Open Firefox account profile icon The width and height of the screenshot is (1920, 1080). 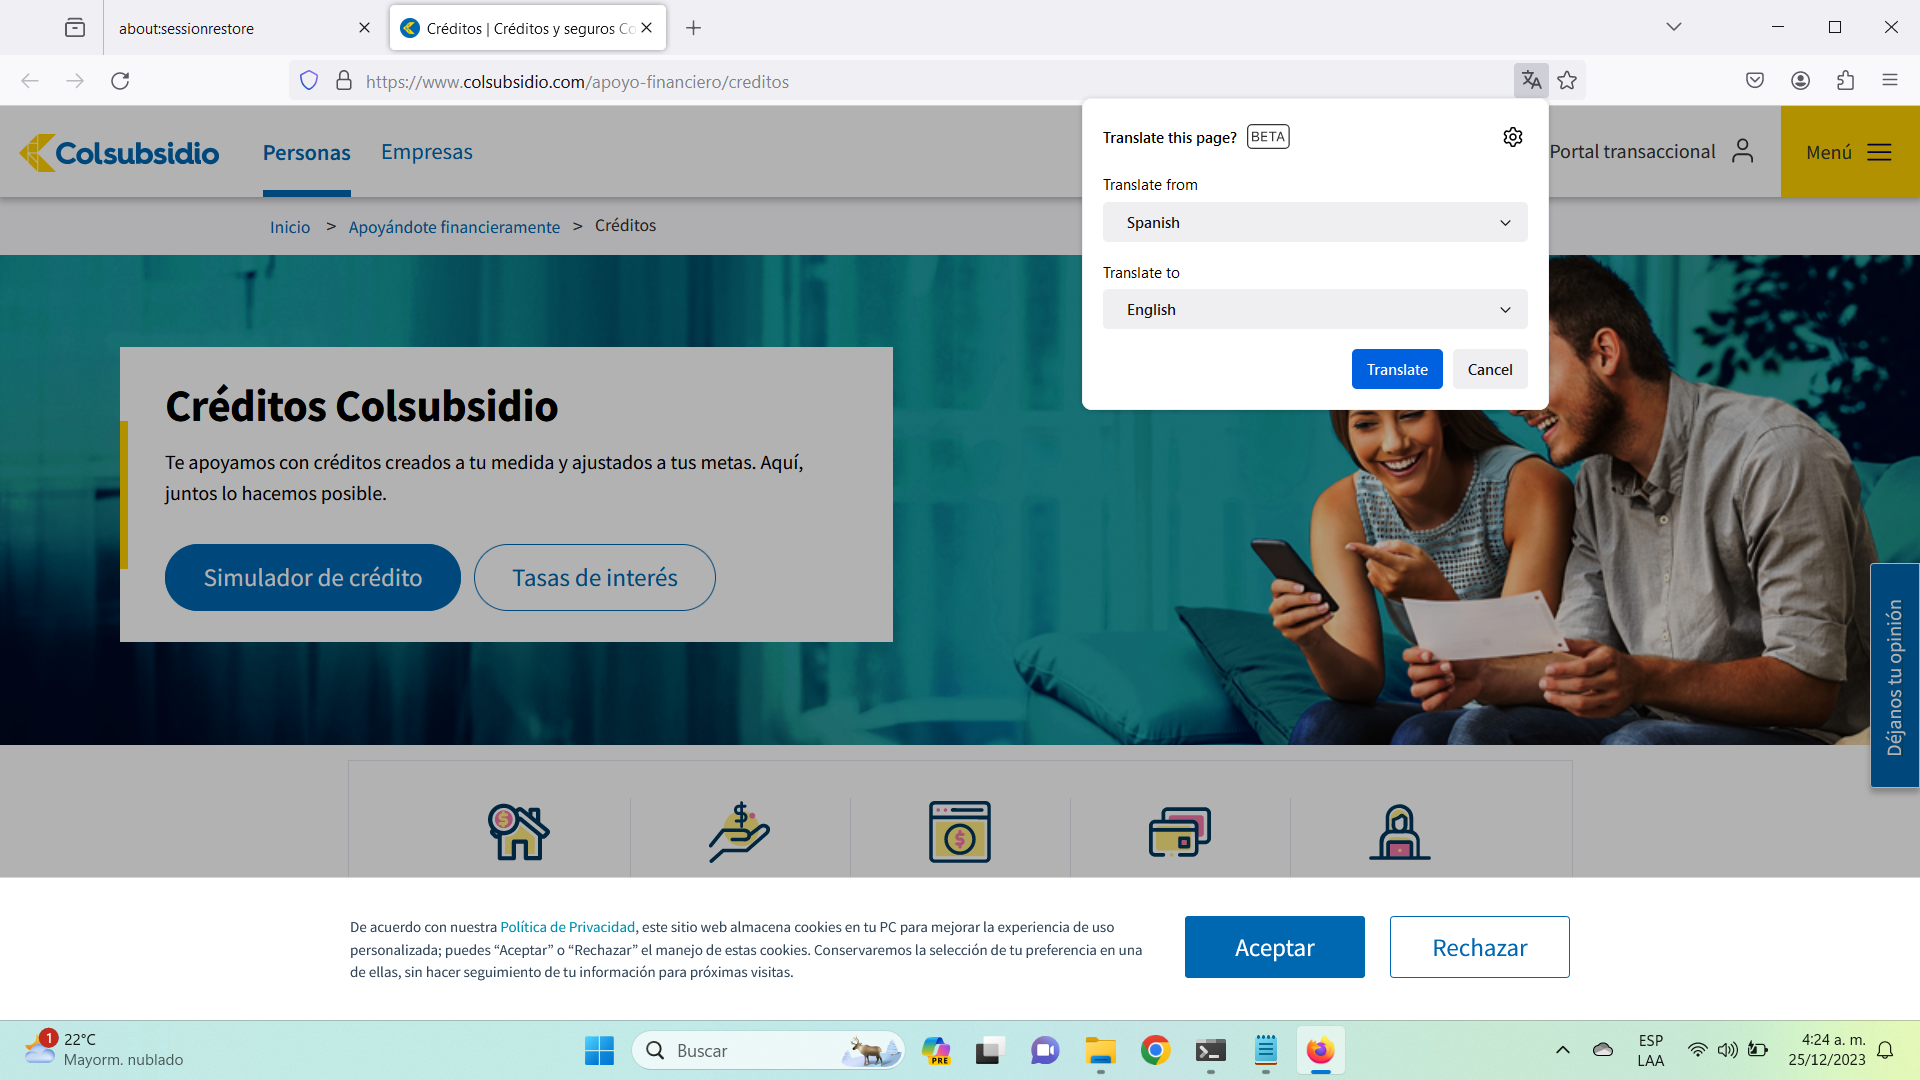coord(1800,81)
